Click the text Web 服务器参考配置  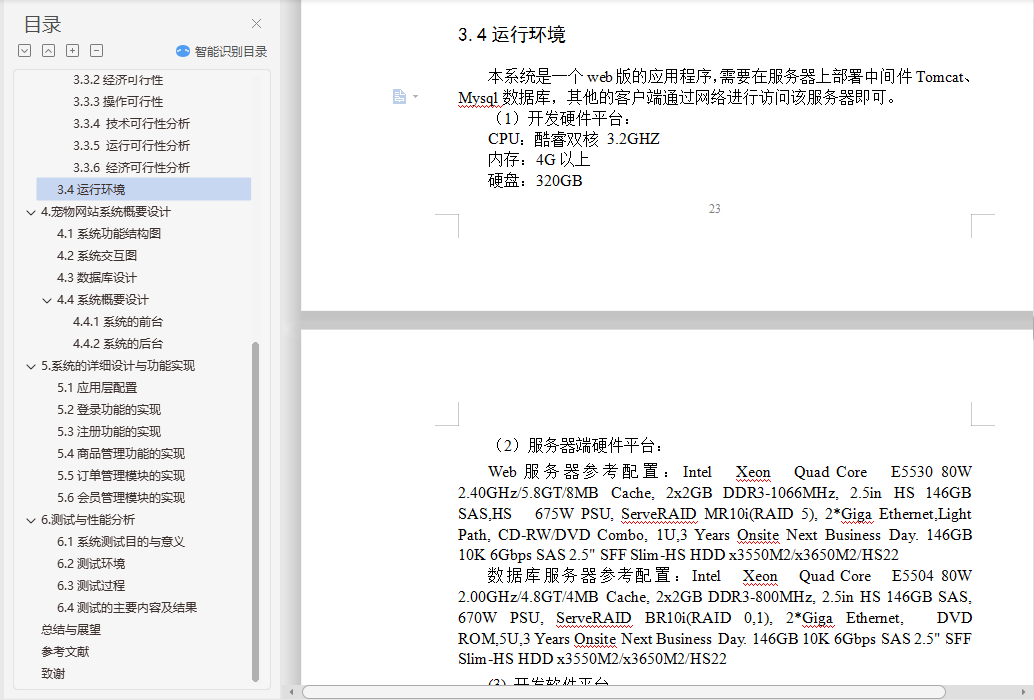coord(574,472)
